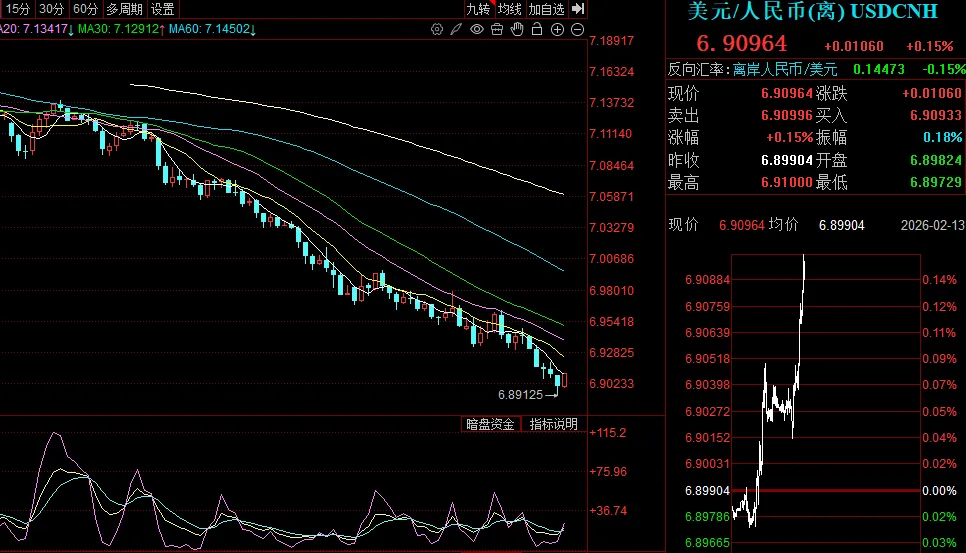Click MA30: 7.12912 label

click(121, 29)
